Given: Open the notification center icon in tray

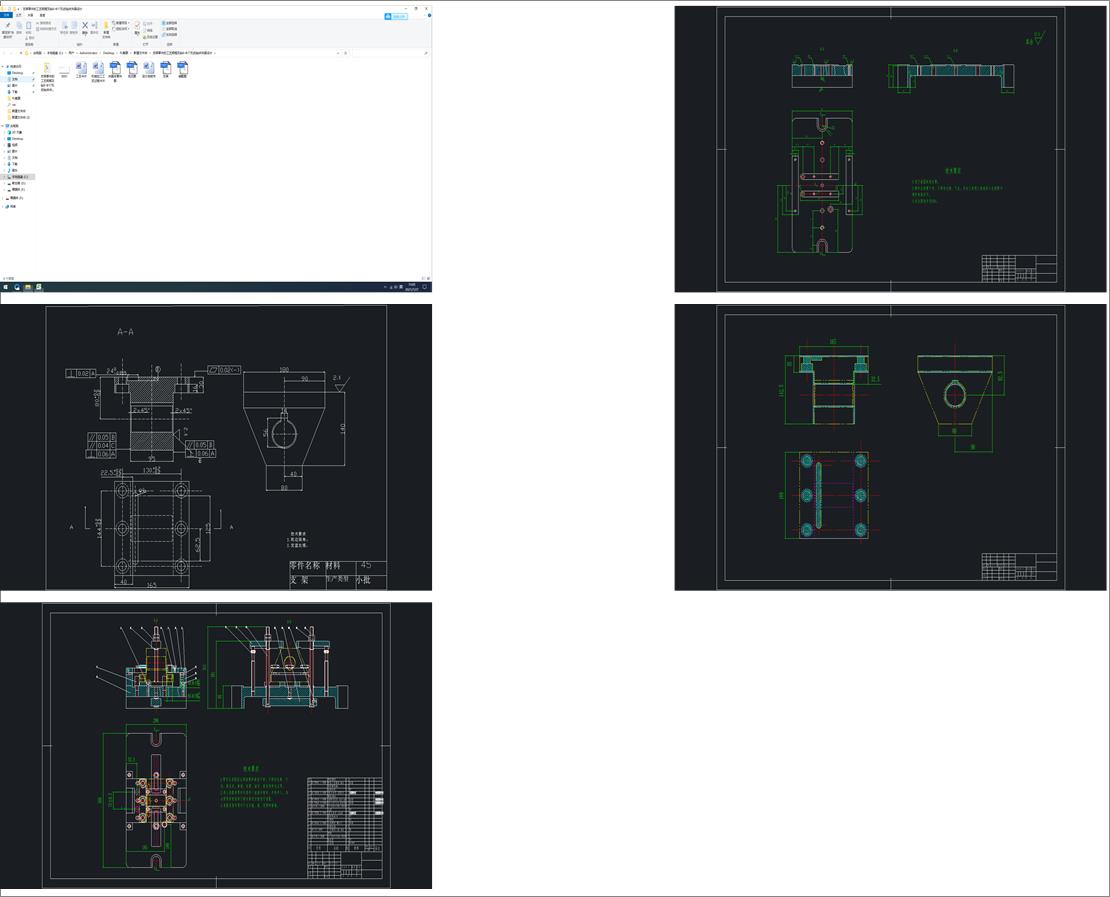Looking at the screenshot, I should point(425,287).
